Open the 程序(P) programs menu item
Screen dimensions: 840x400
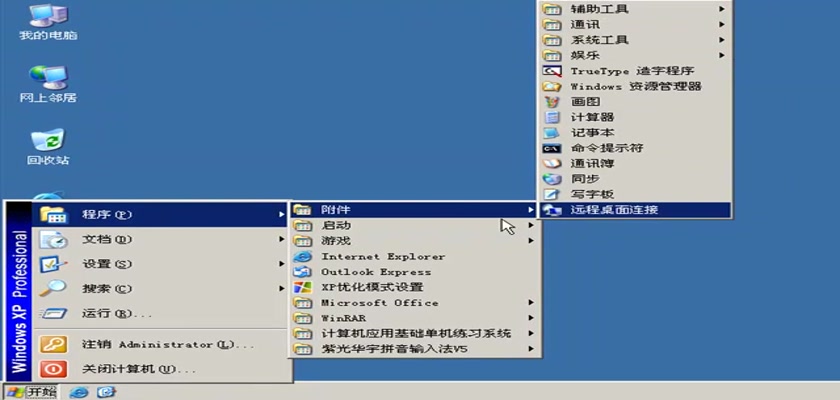(161, 214)
